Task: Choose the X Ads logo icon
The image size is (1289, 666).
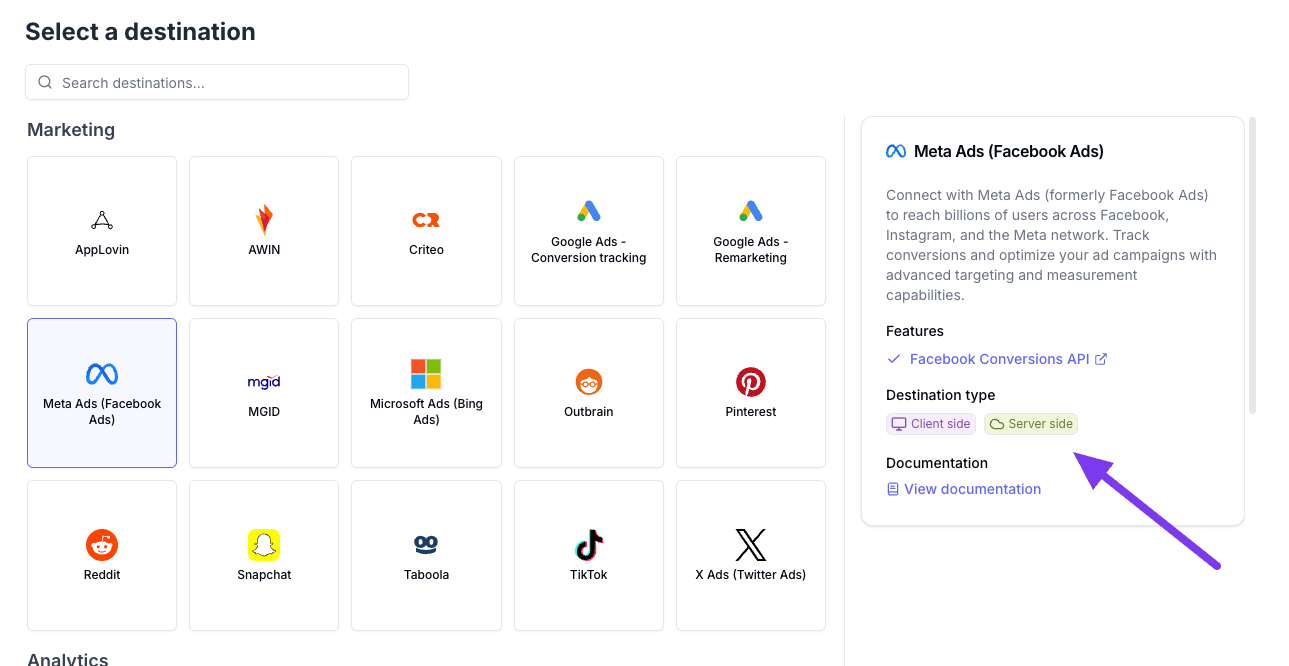Action: point(751,545)
